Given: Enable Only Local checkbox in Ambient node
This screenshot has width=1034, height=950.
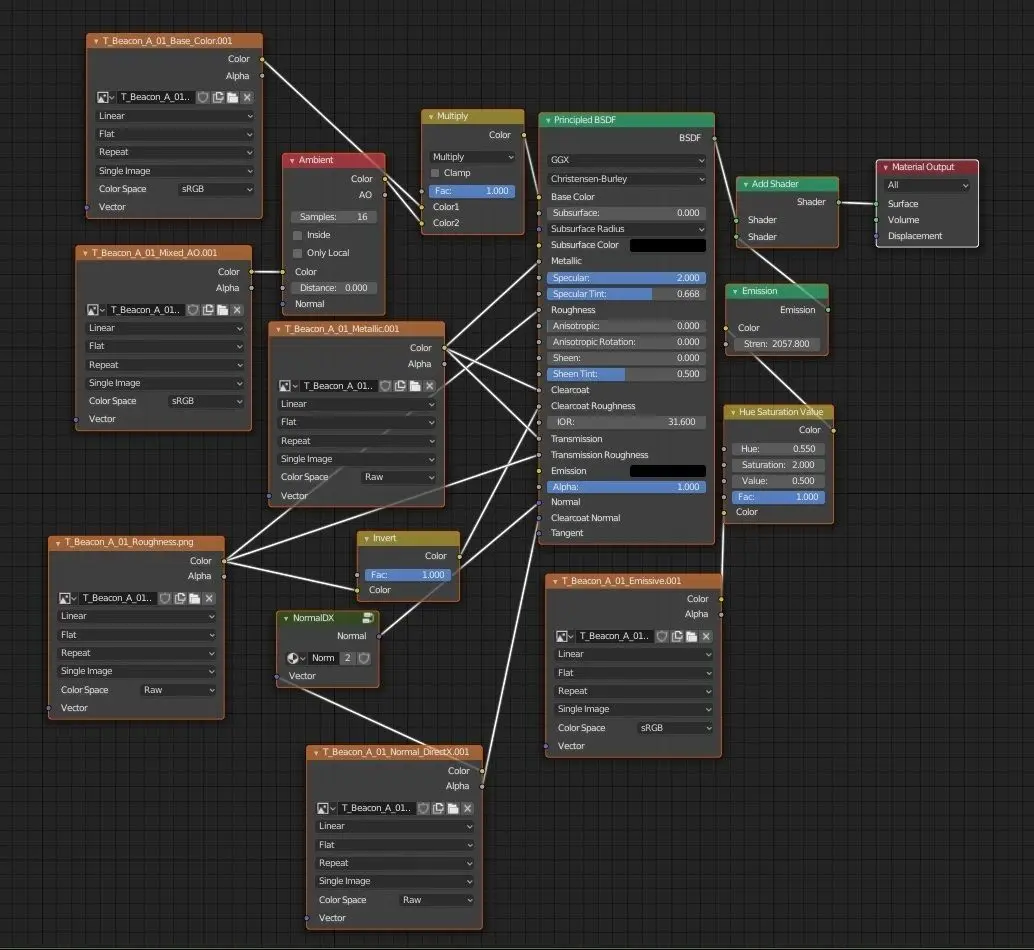Looking at the screenshot, I should coord(297,253).
